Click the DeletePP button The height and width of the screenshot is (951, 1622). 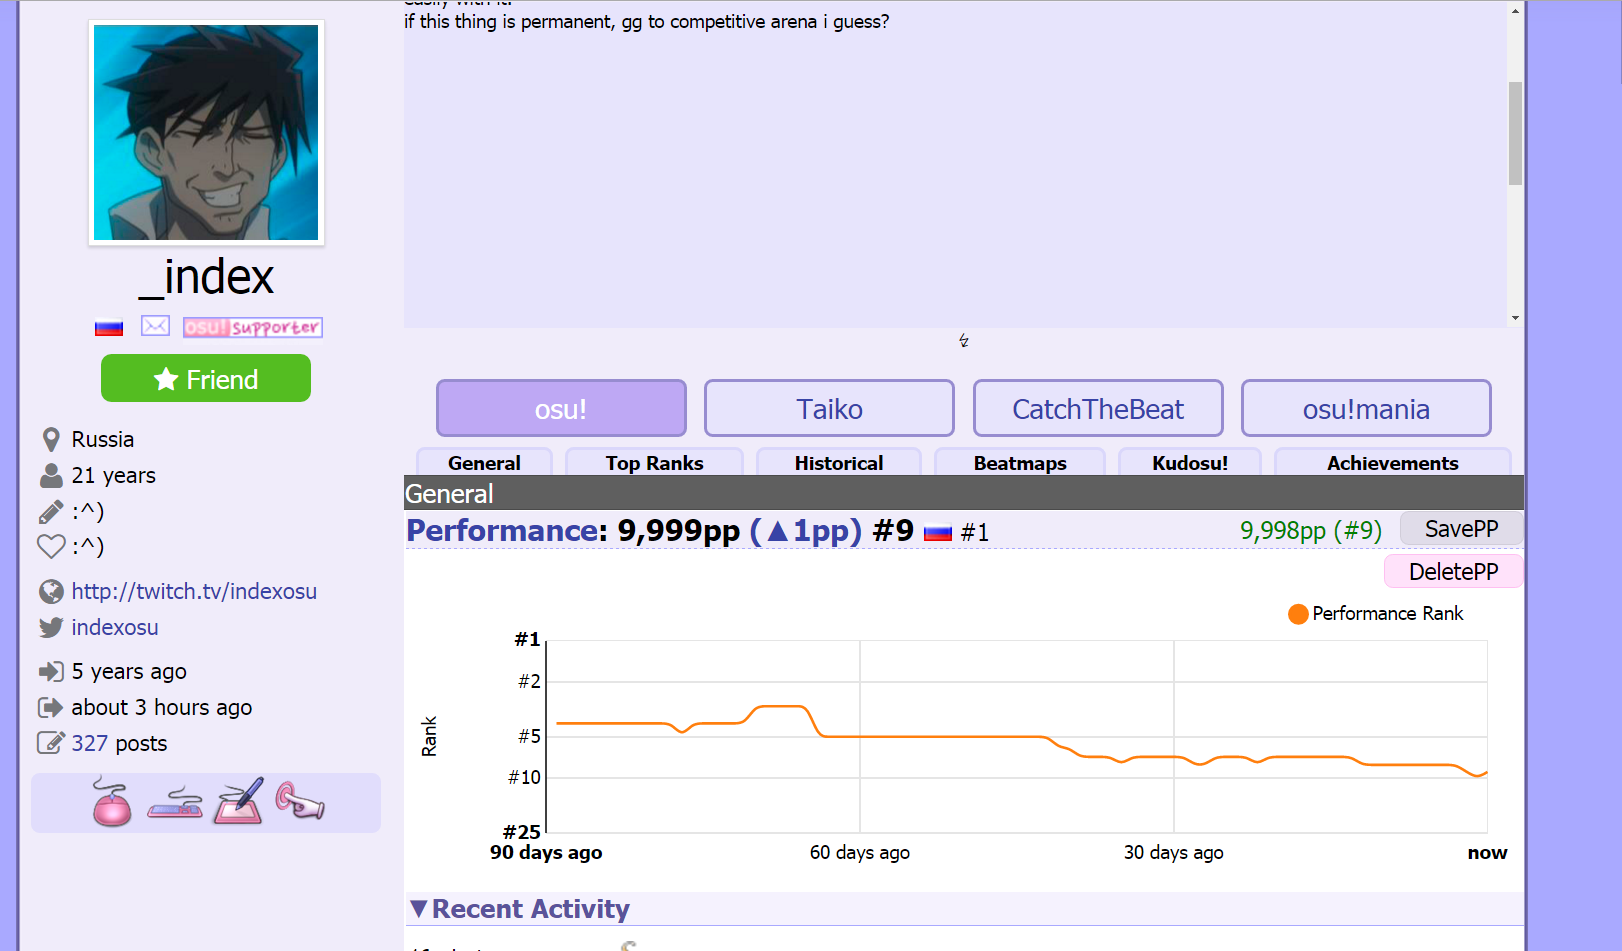[1453, 572]
